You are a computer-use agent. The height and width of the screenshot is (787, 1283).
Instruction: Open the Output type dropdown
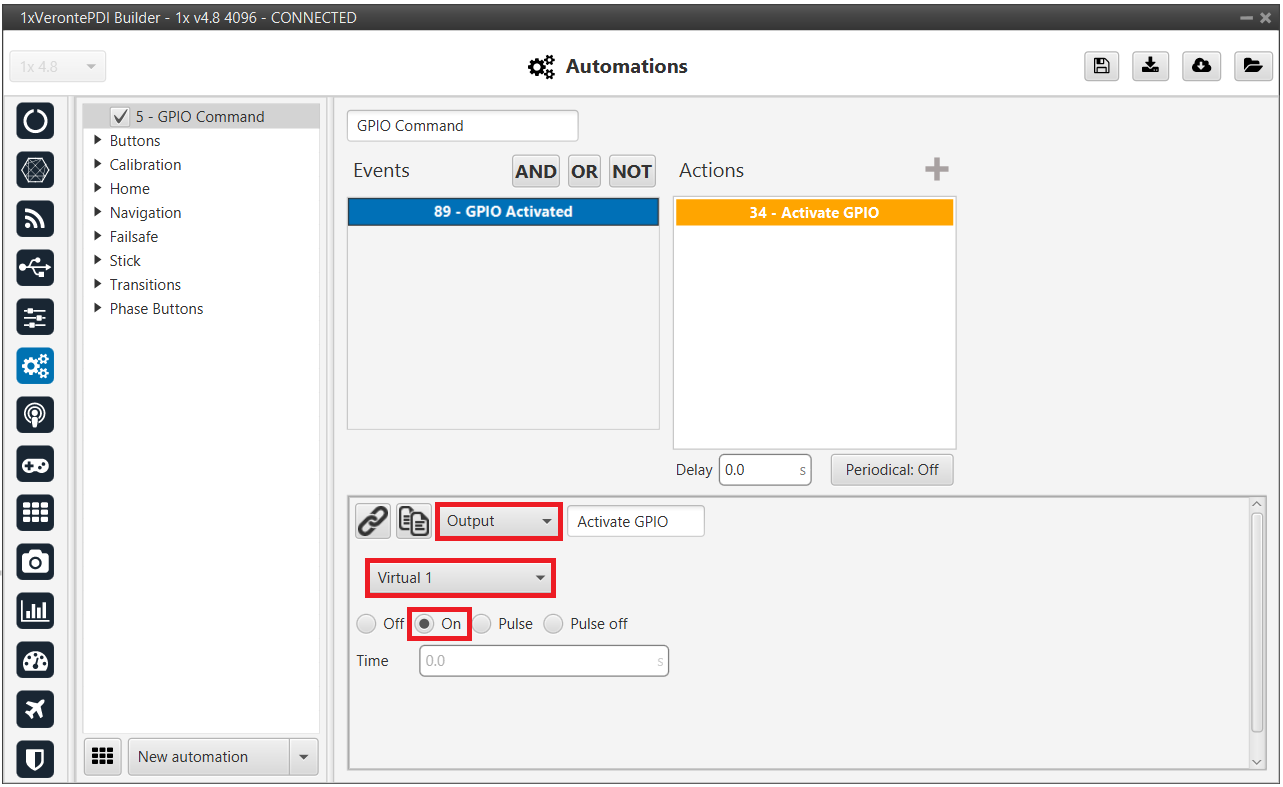pos(499,521)
